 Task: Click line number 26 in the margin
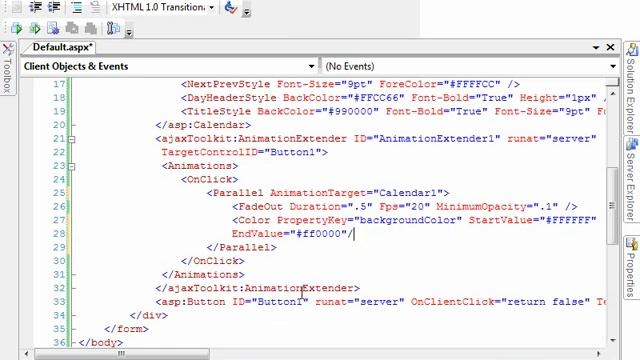pyautogui.click(x=59, y=207)
